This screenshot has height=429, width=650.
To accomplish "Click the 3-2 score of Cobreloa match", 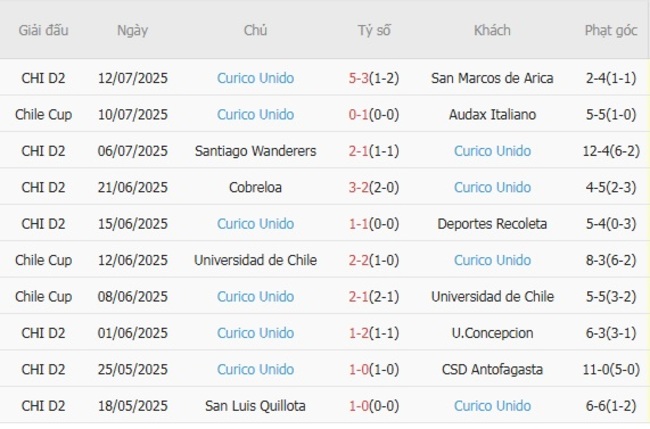I will pyautogui.click(x=361, y=187).
